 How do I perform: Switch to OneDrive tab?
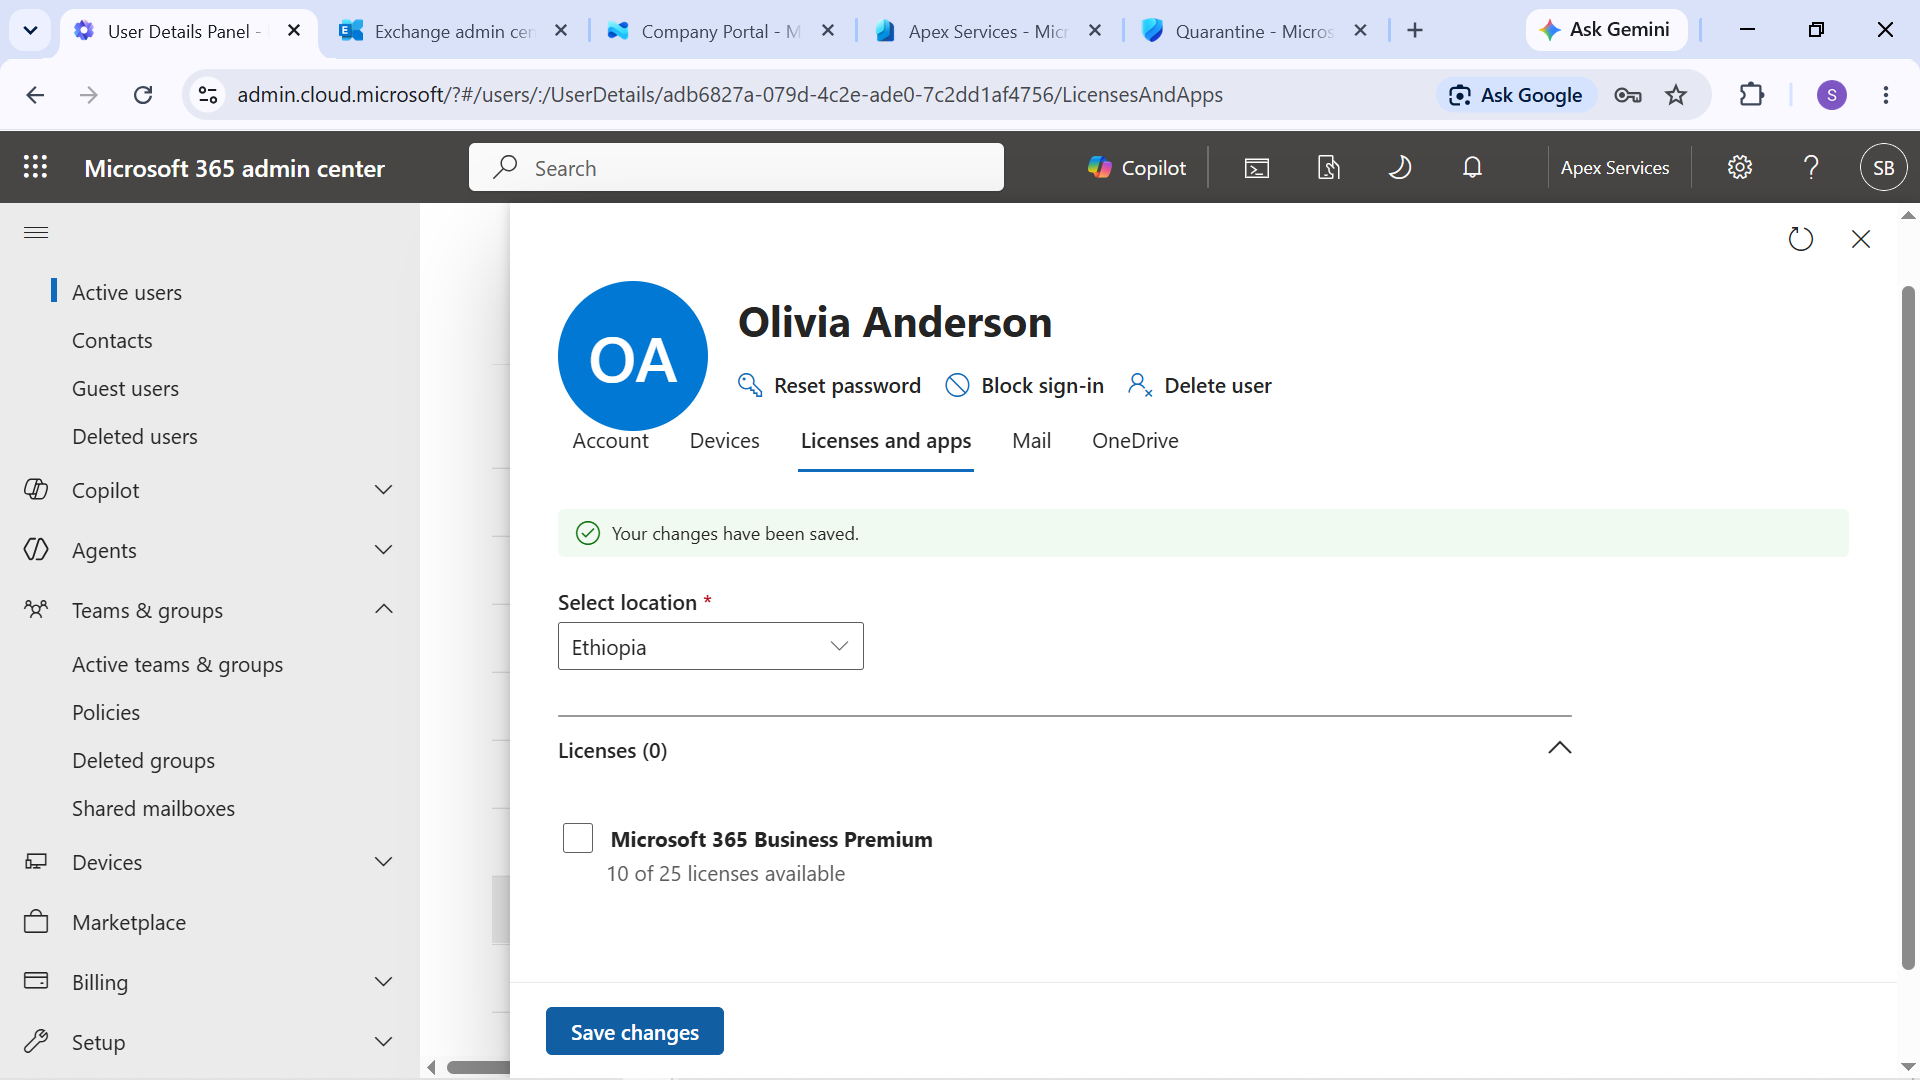point(1135,441)
